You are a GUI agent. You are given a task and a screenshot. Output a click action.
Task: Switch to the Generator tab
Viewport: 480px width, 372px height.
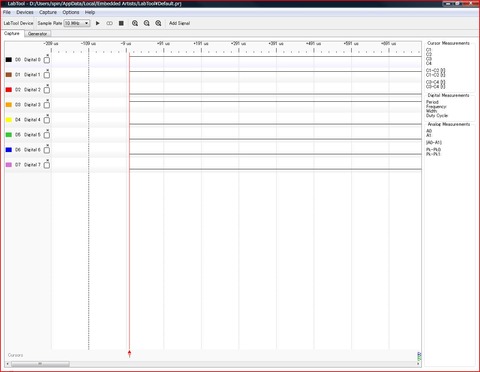37,34
